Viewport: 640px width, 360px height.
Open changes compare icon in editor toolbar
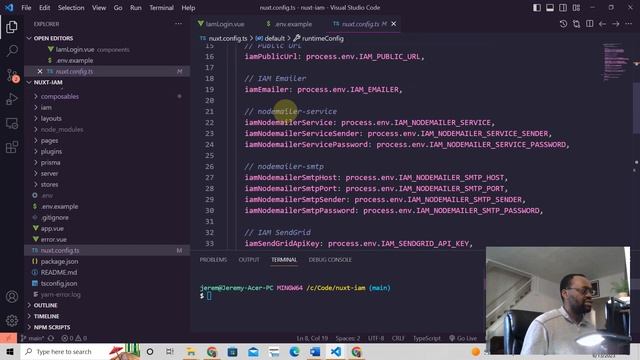point(576,24)
